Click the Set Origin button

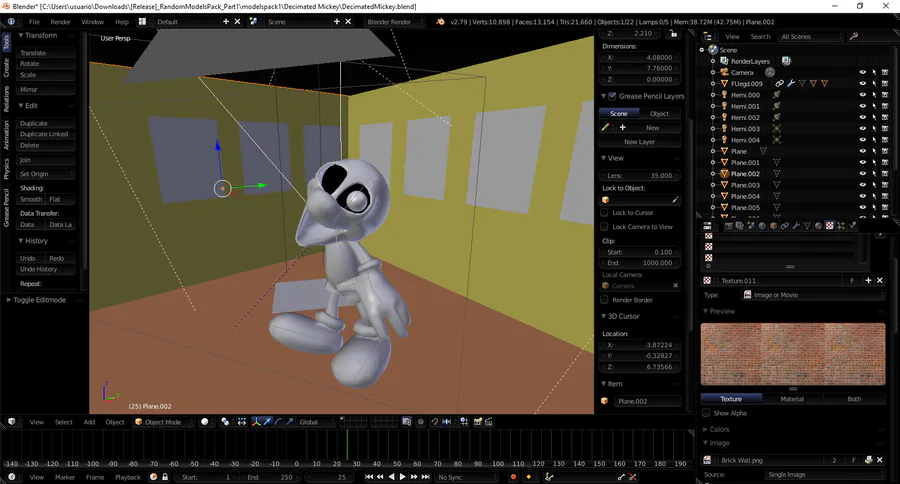46,173
